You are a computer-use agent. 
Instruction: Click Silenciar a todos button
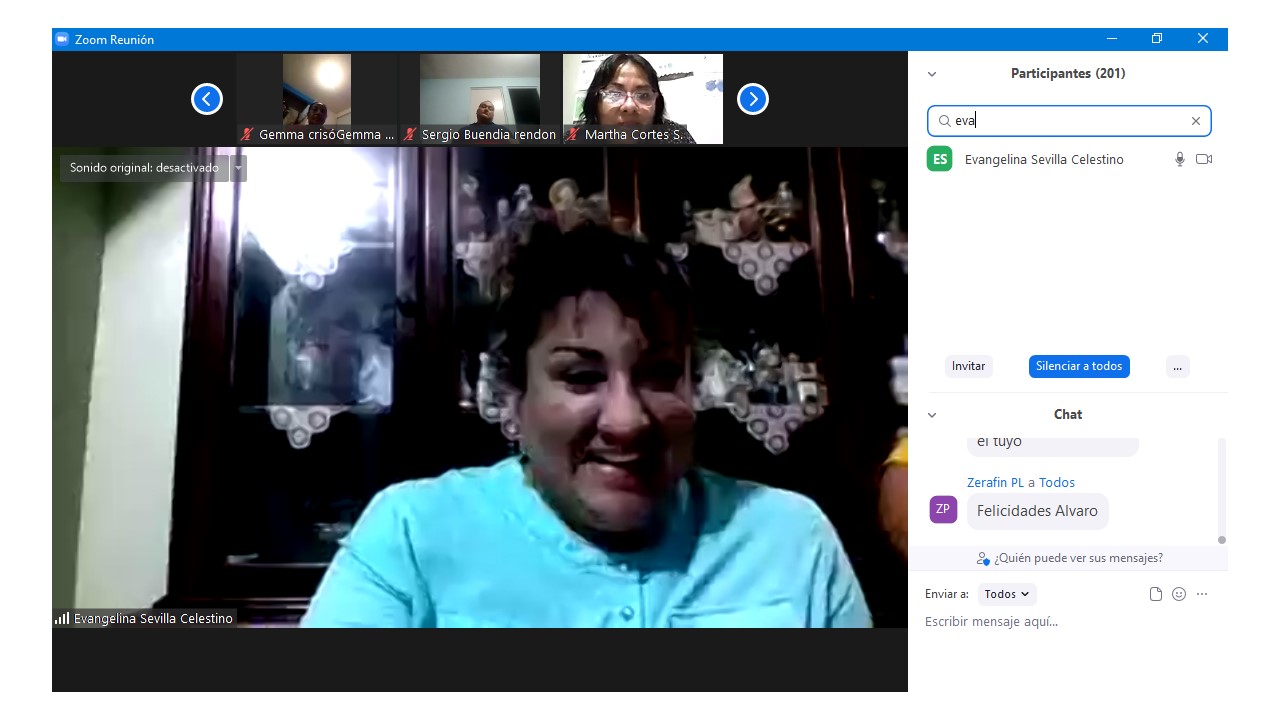[x=1079, y=366]
